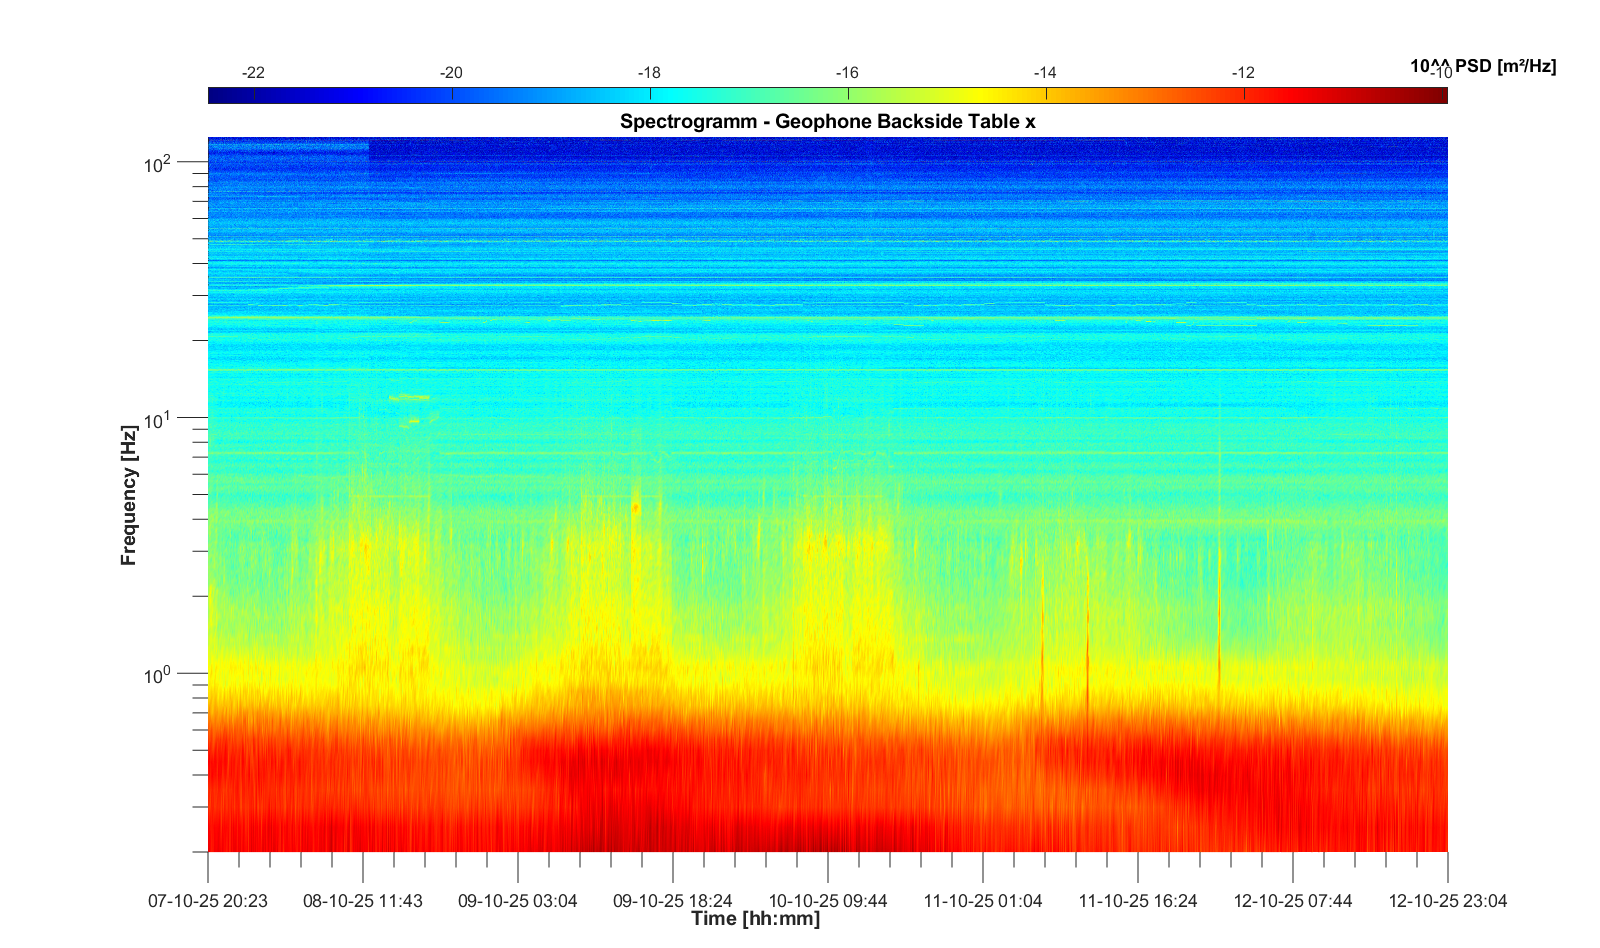This screenshot has height=948, width=1600.
Task: Select the -20 tick on the colorbar
Action: 452,73
